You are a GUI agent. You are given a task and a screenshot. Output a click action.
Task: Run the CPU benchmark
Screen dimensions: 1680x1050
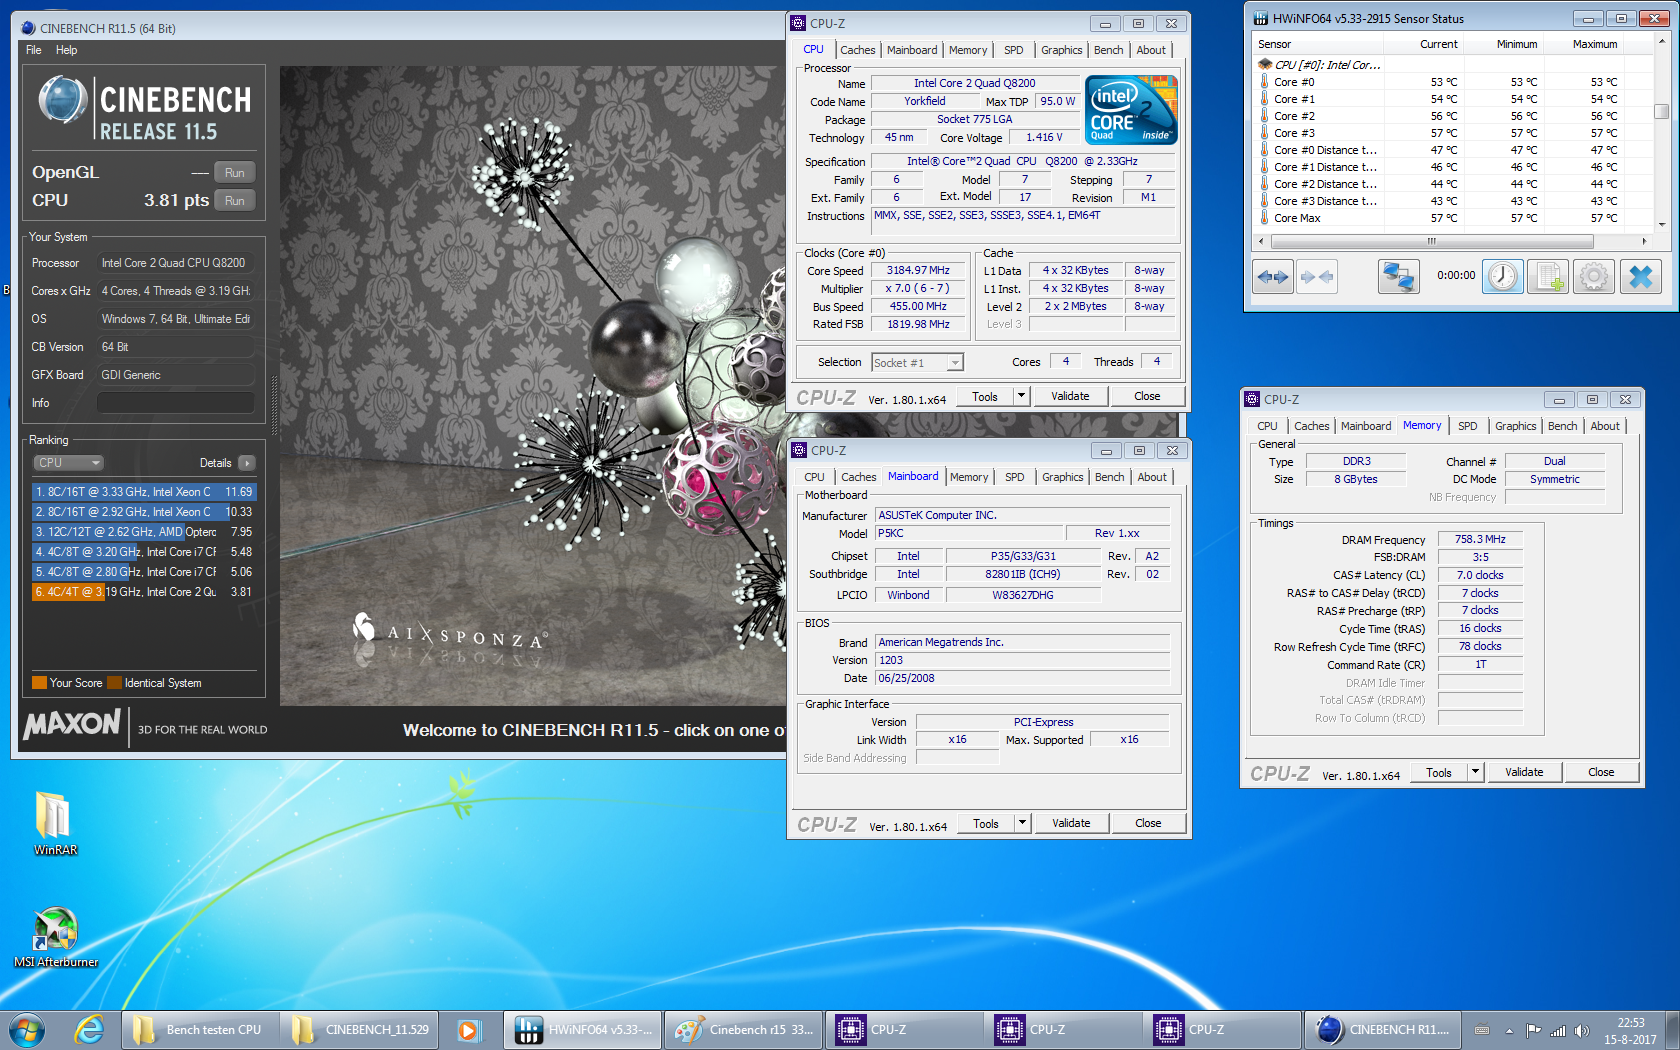(235, 200)
